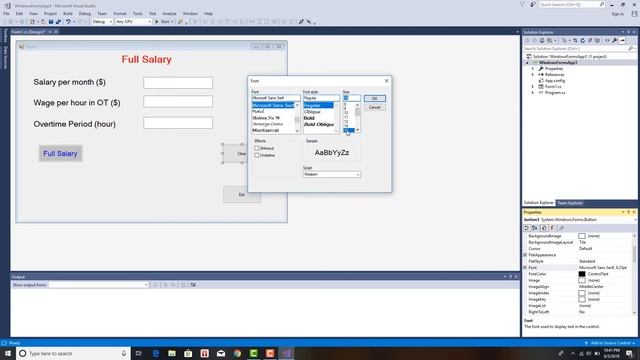The height and width of the screenshot is (360, 640).
Task: Open the Format menu
Action: click(x=120, y=13)
